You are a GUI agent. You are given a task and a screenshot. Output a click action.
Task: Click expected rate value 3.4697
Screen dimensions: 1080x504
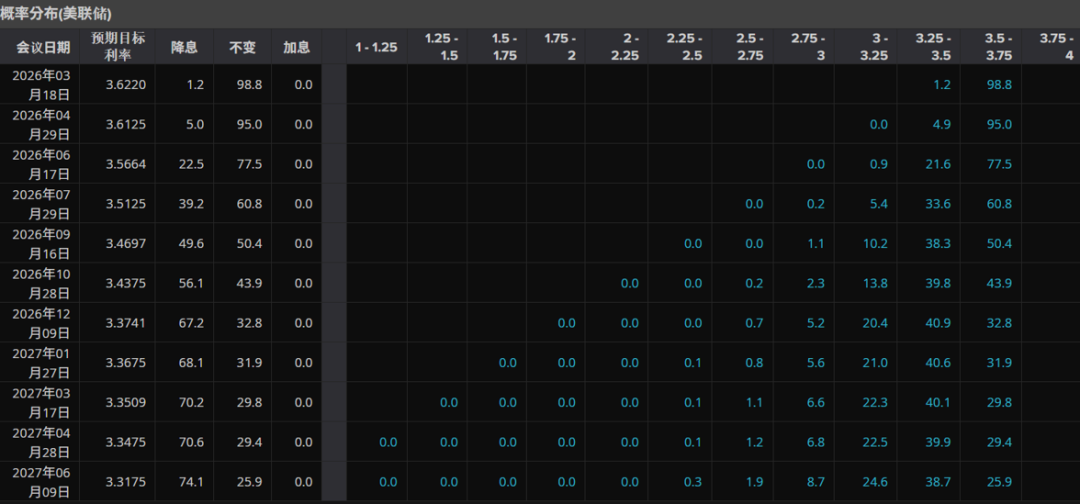[125, 244]
